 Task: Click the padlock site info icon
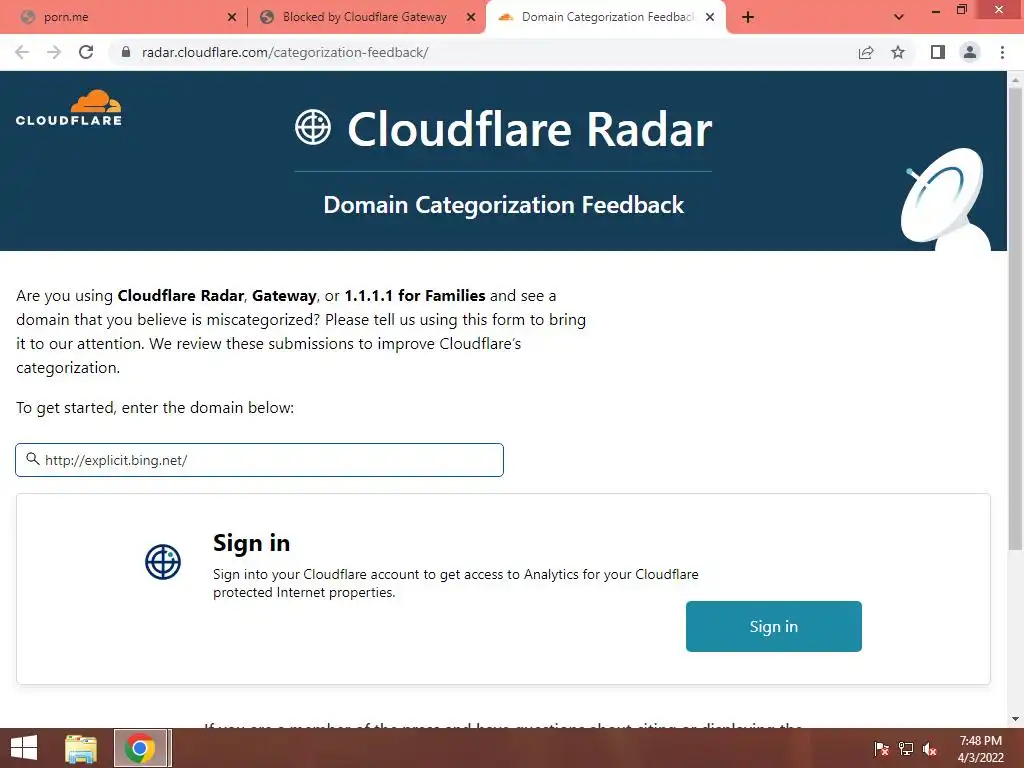pyautogui.click(x=126, y=52)
